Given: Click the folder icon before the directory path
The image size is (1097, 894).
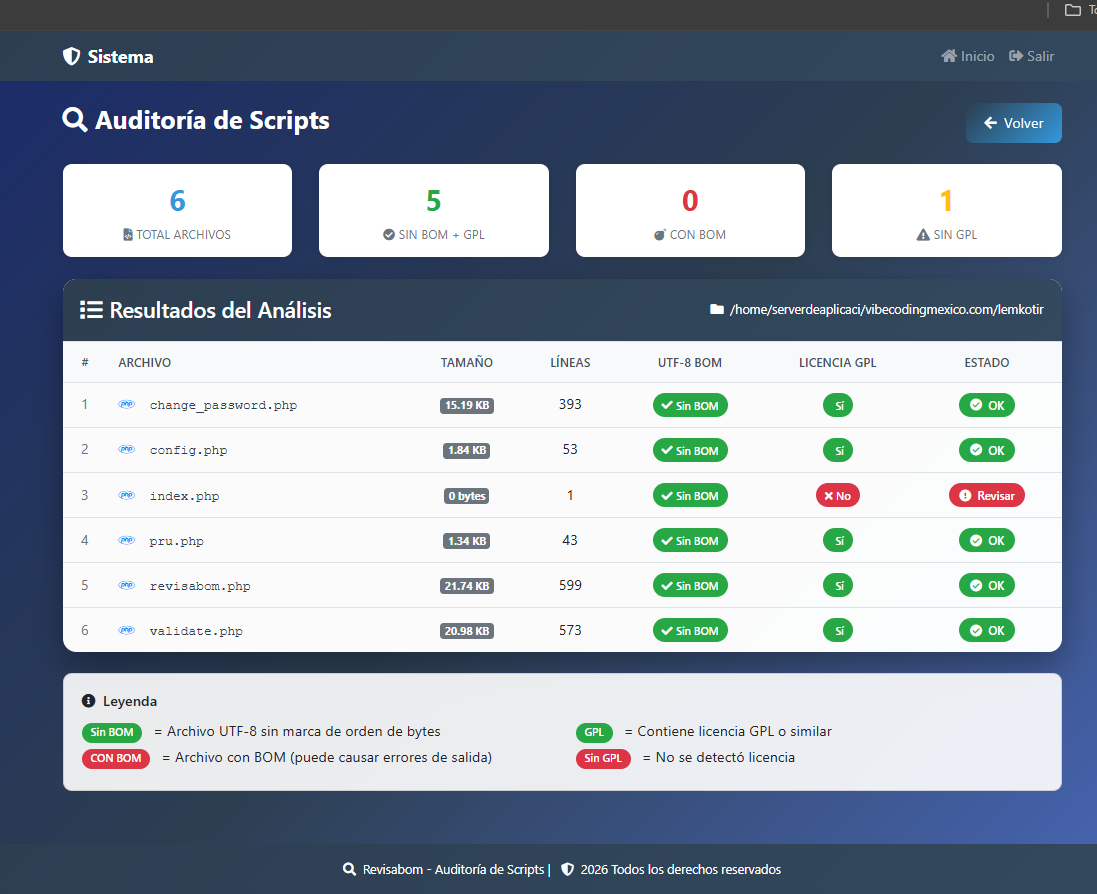Looking at the screenshot, I should pos(716,310).
